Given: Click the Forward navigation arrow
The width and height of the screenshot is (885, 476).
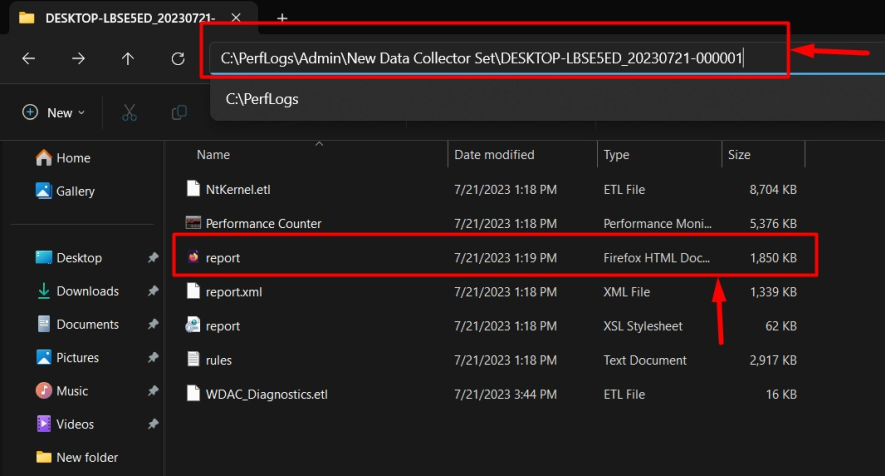Looking at the screenshot, I should tap(78, 59).
